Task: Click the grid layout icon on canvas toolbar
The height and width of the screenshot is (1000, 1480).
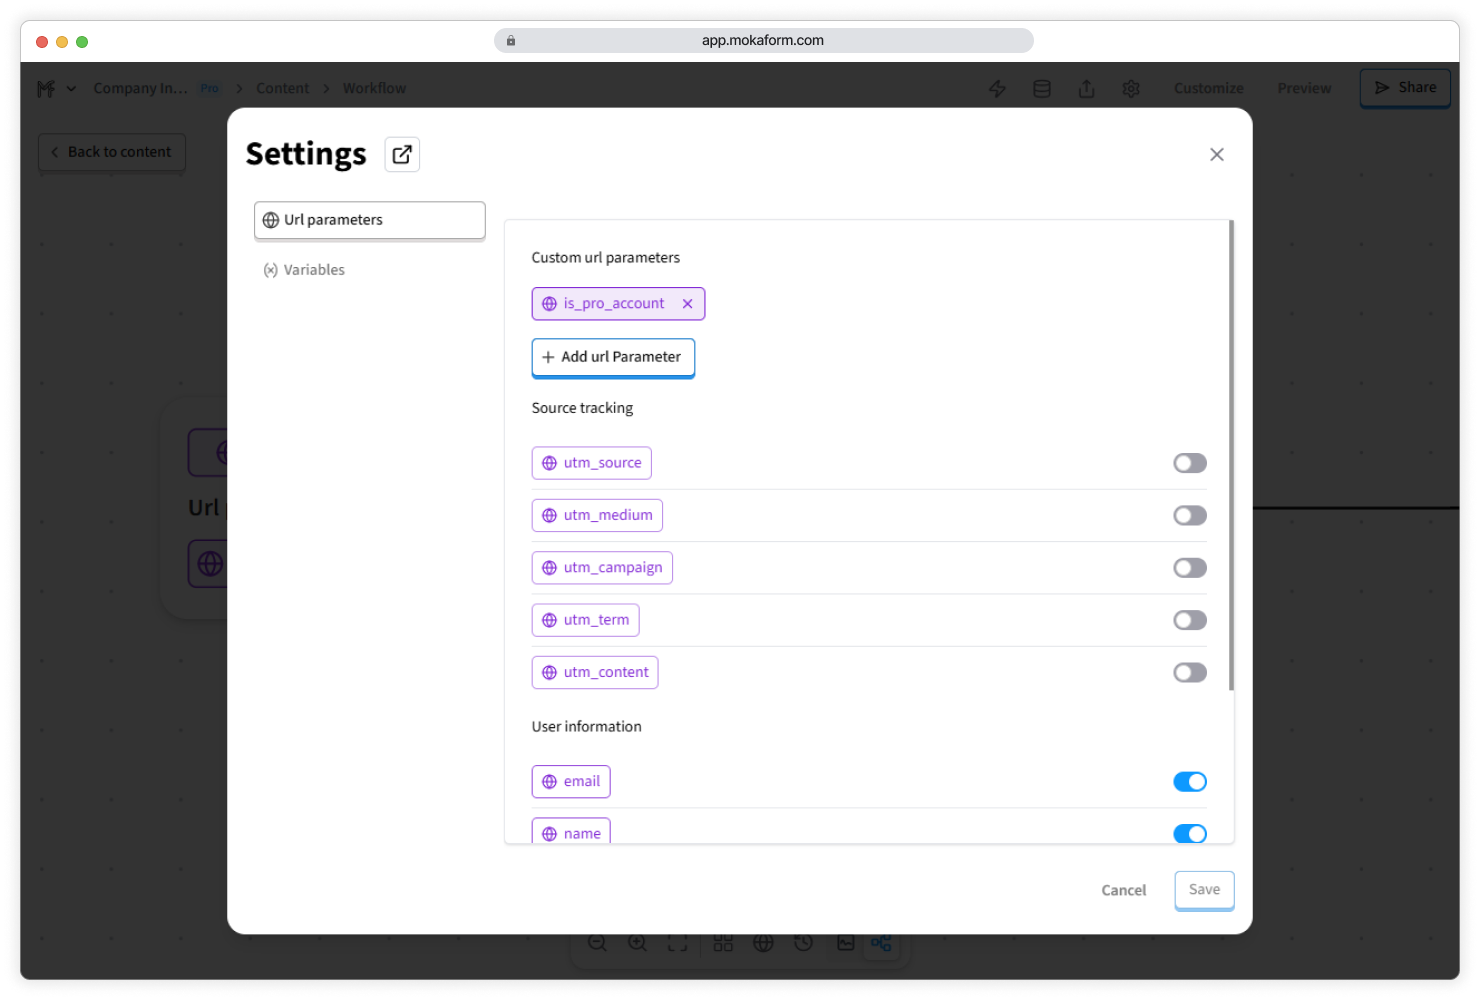Action: 723,943
